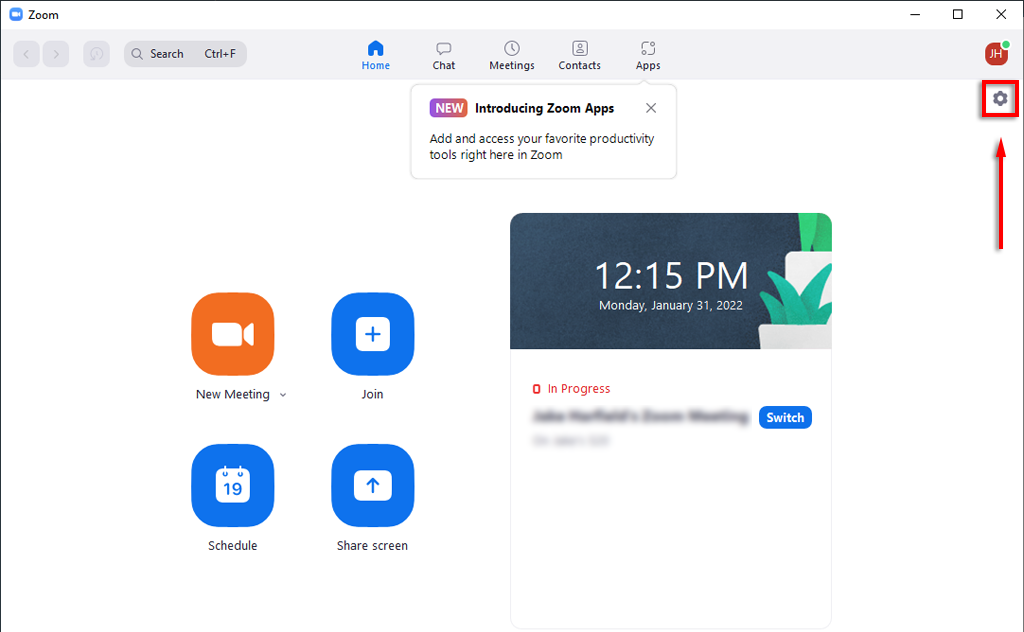Click the Switch button for meeting in progress
Image resolution: width=1024 pixels, height=632 pixels.
785,417
